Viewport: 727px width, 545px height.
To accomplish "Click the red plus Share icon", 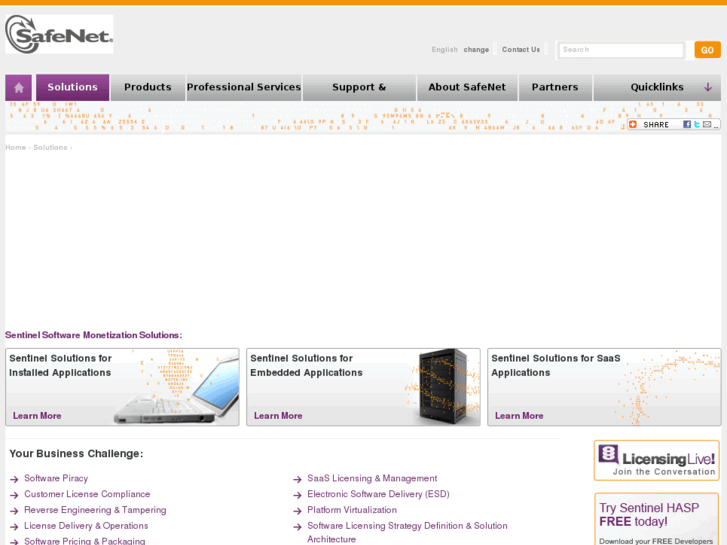I will click(633, 124).
